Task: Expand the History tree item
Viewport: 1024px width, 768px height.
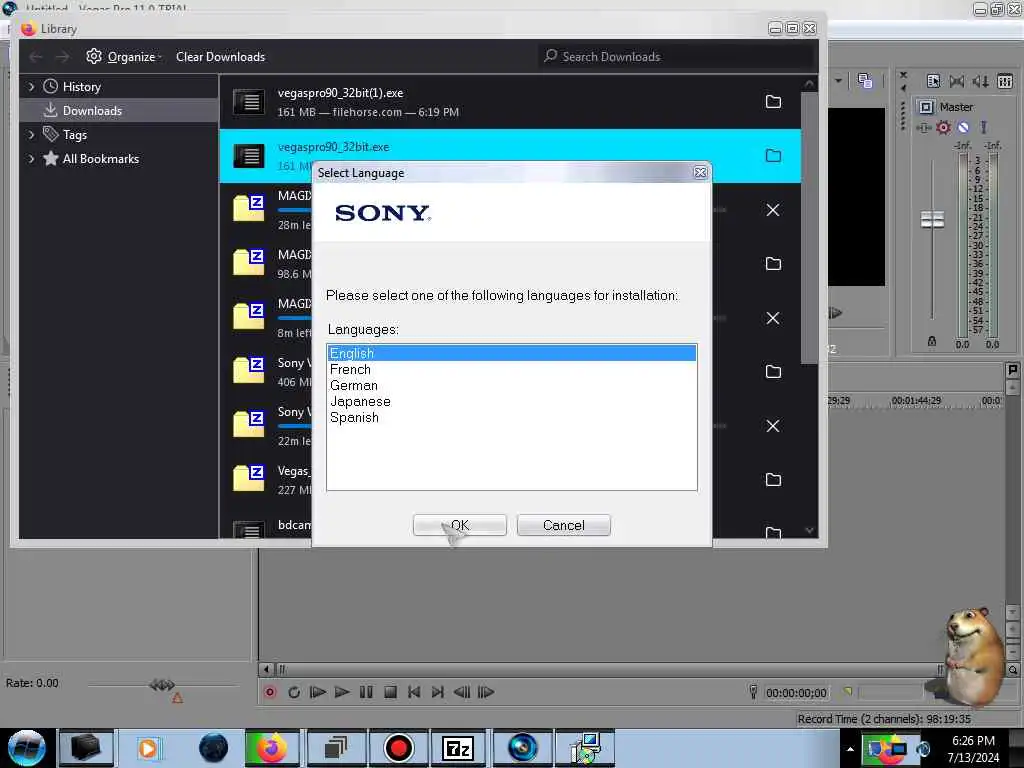Action: click(x=31, y=86)
